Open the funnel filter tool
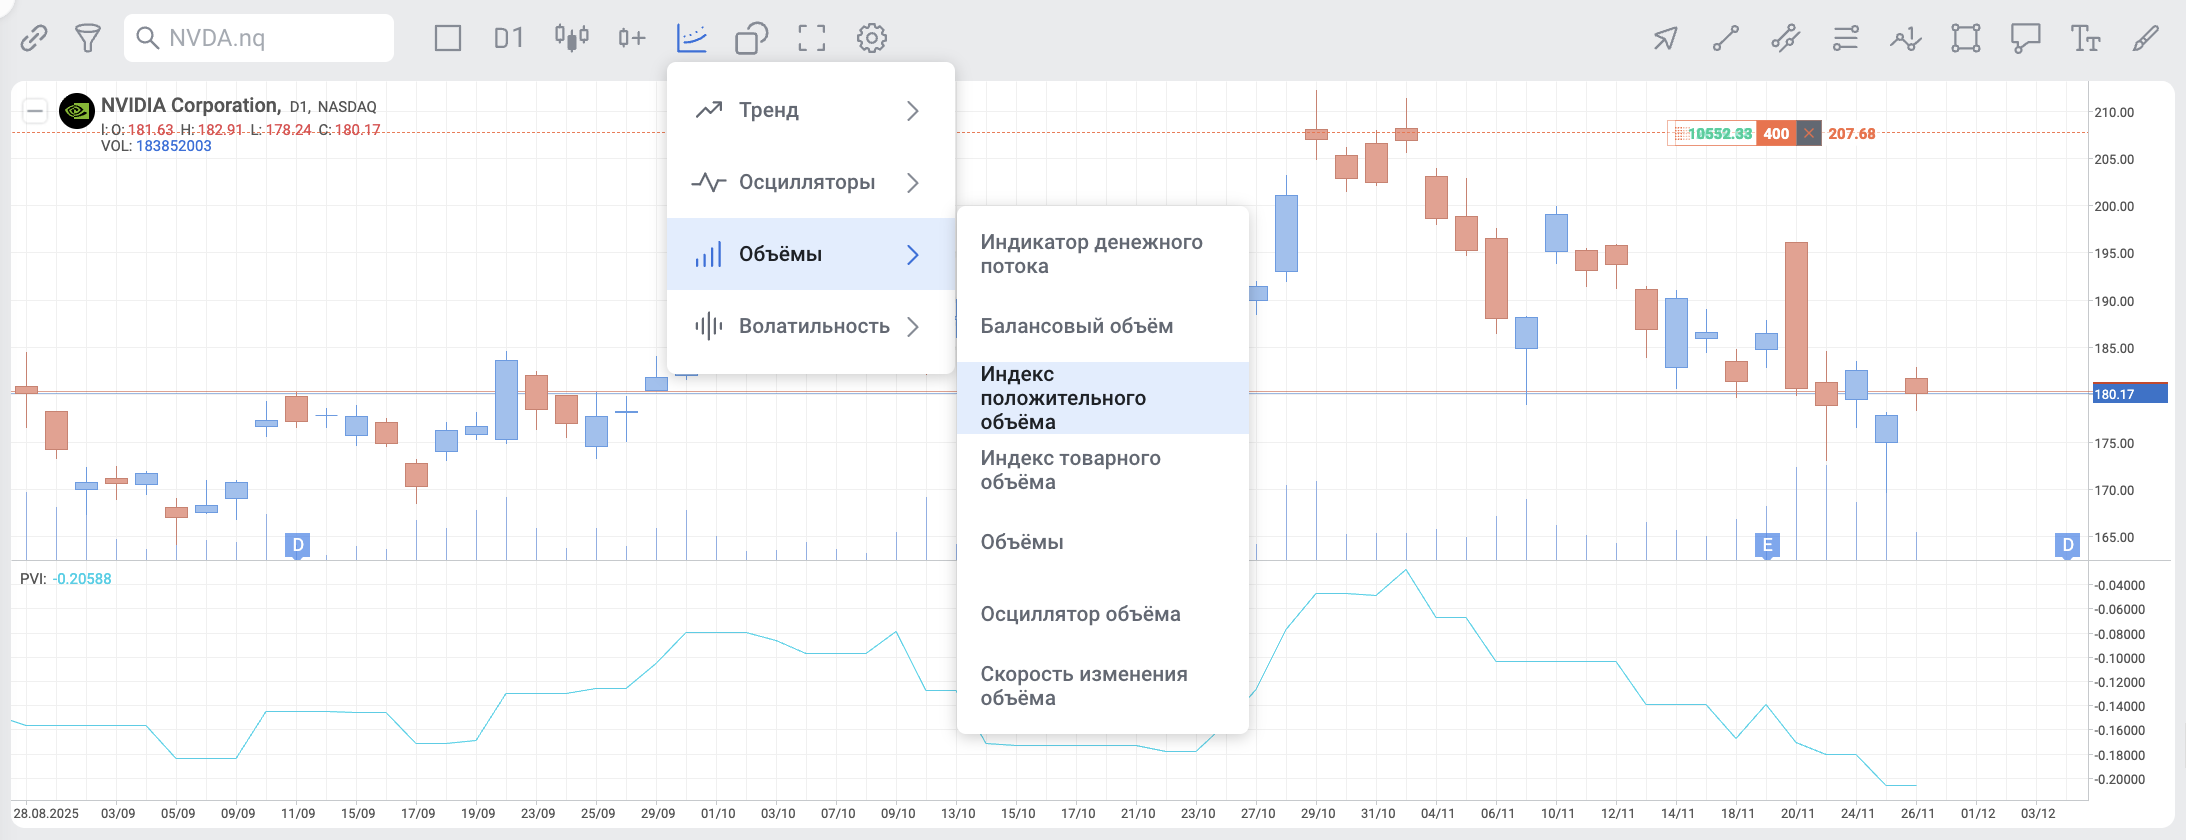 click(x=88, y=38)
